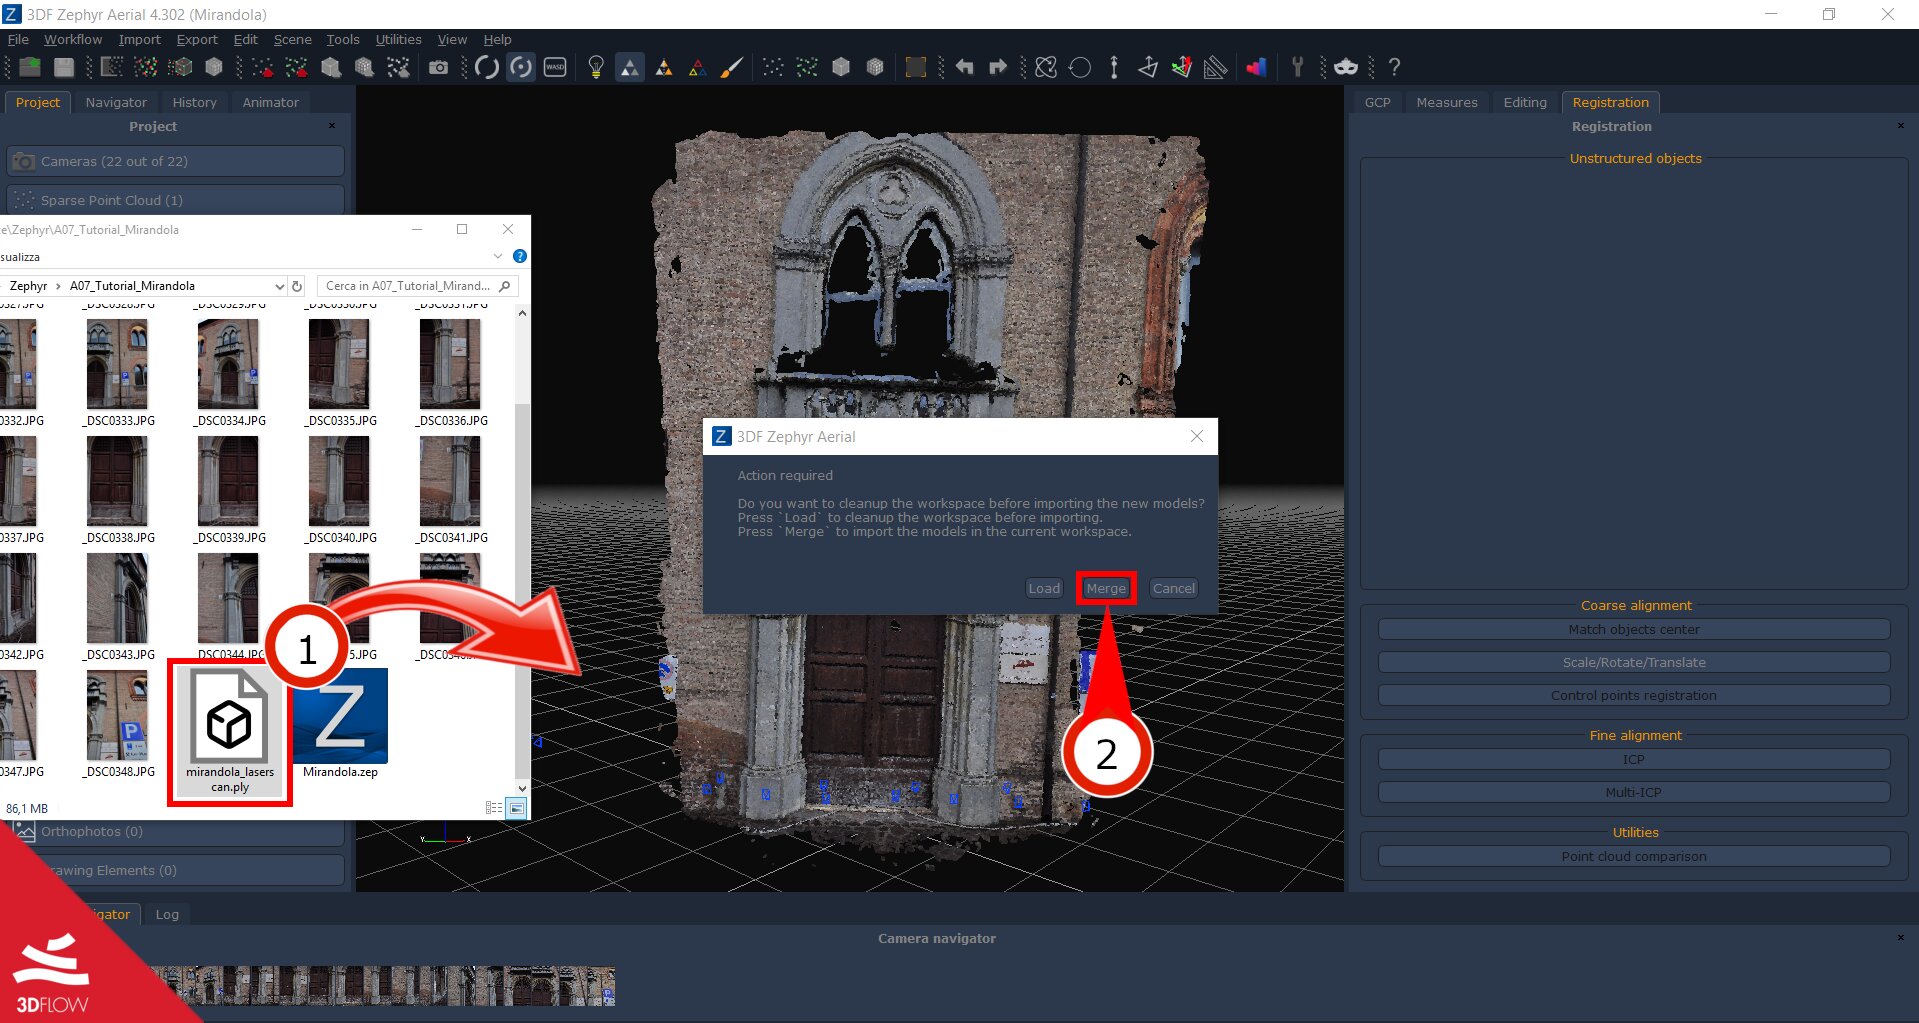Click the open project icon in toolbar

pyautogui.click(x=30, y=67)
